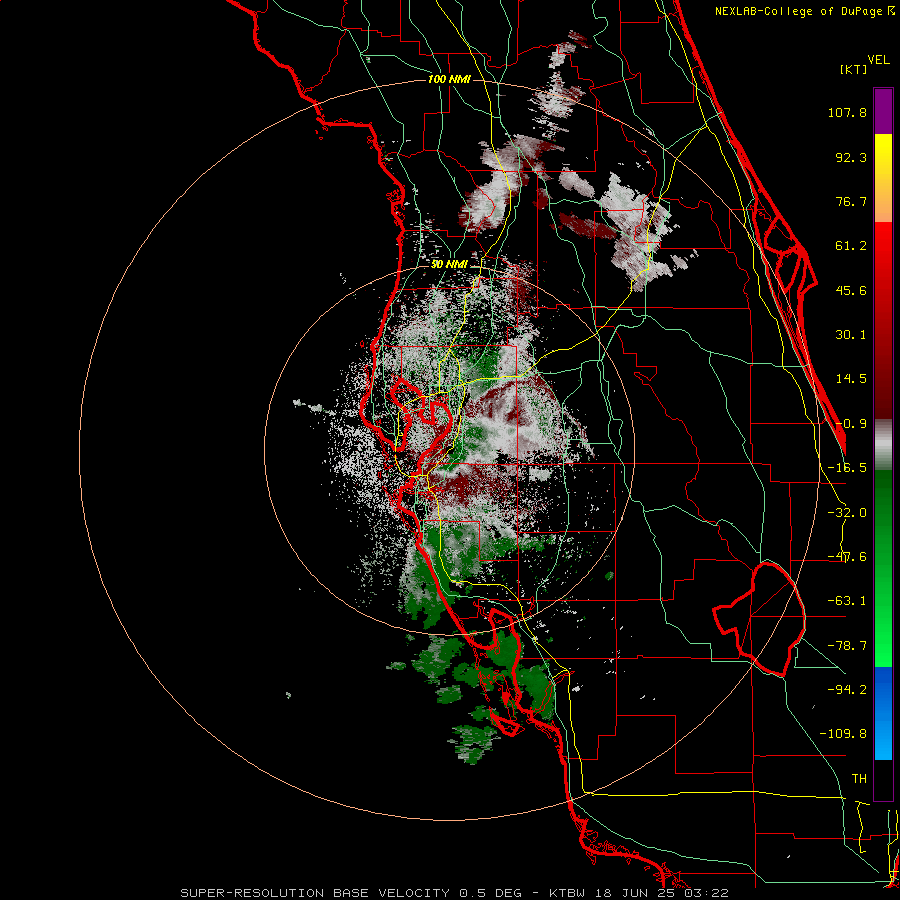900x900 pixels.
Task: Click the -63.1 velocity scale value
Action: point(847,601)
